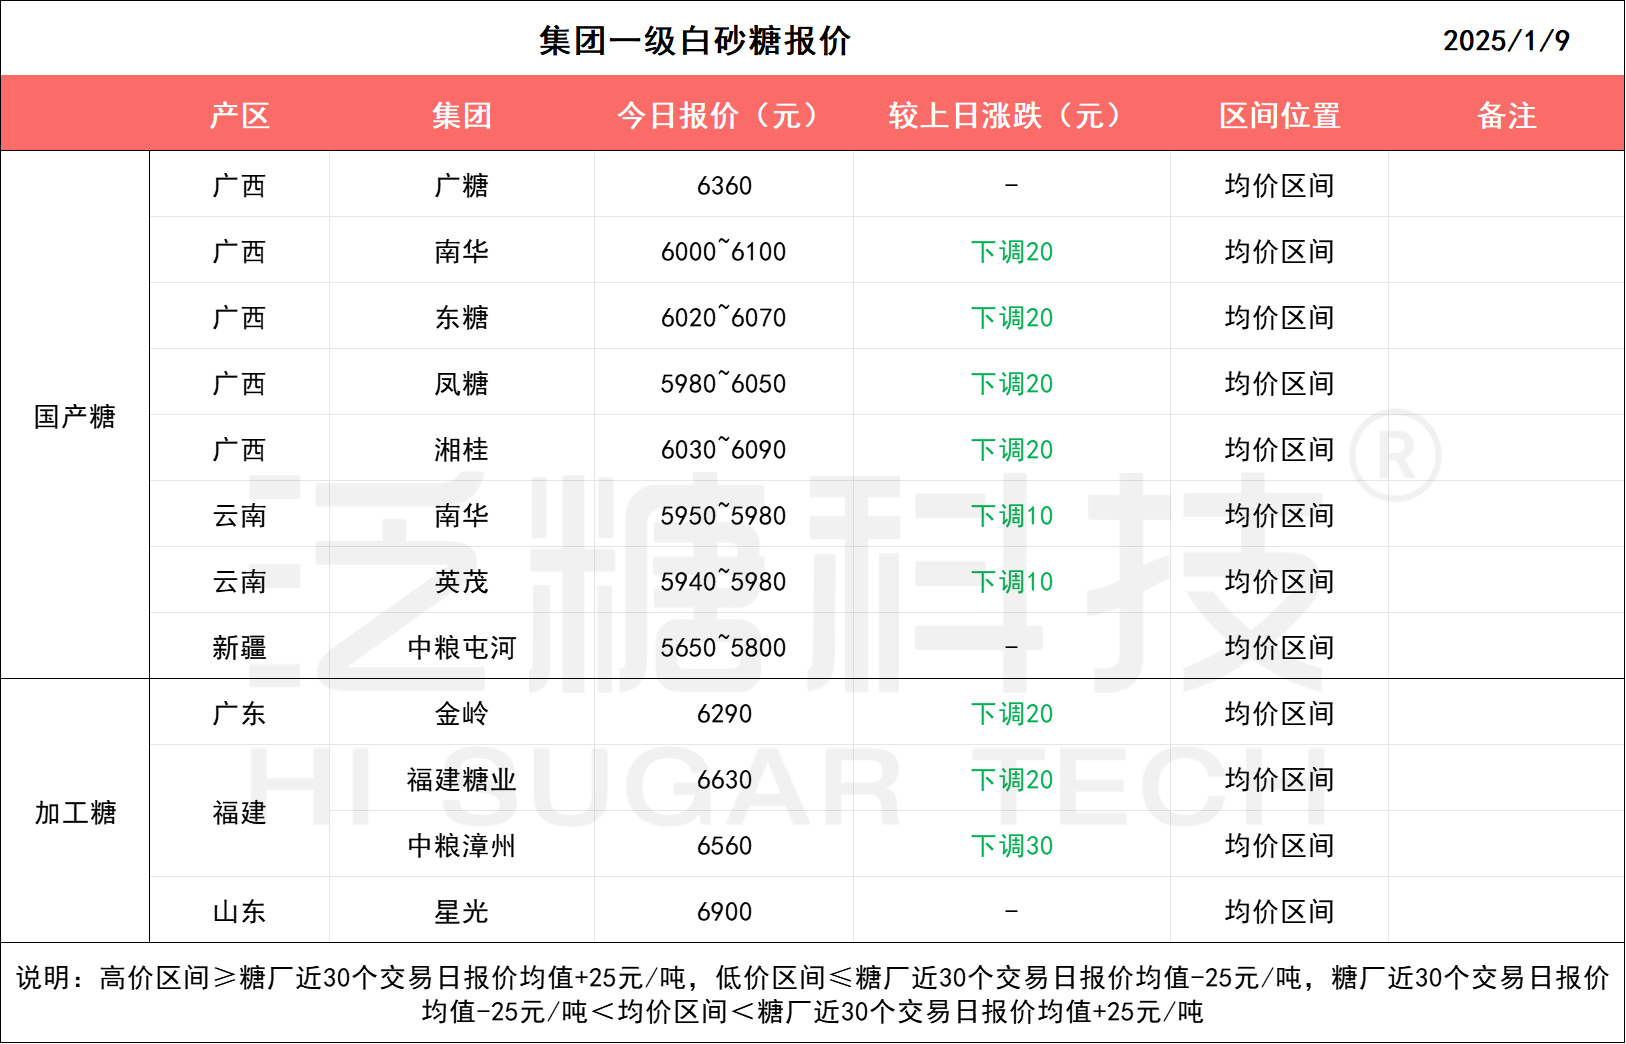The image size is (1626, 1044).
Task: Click 下调20 in the 湘桂 row
Action: 1012,449
